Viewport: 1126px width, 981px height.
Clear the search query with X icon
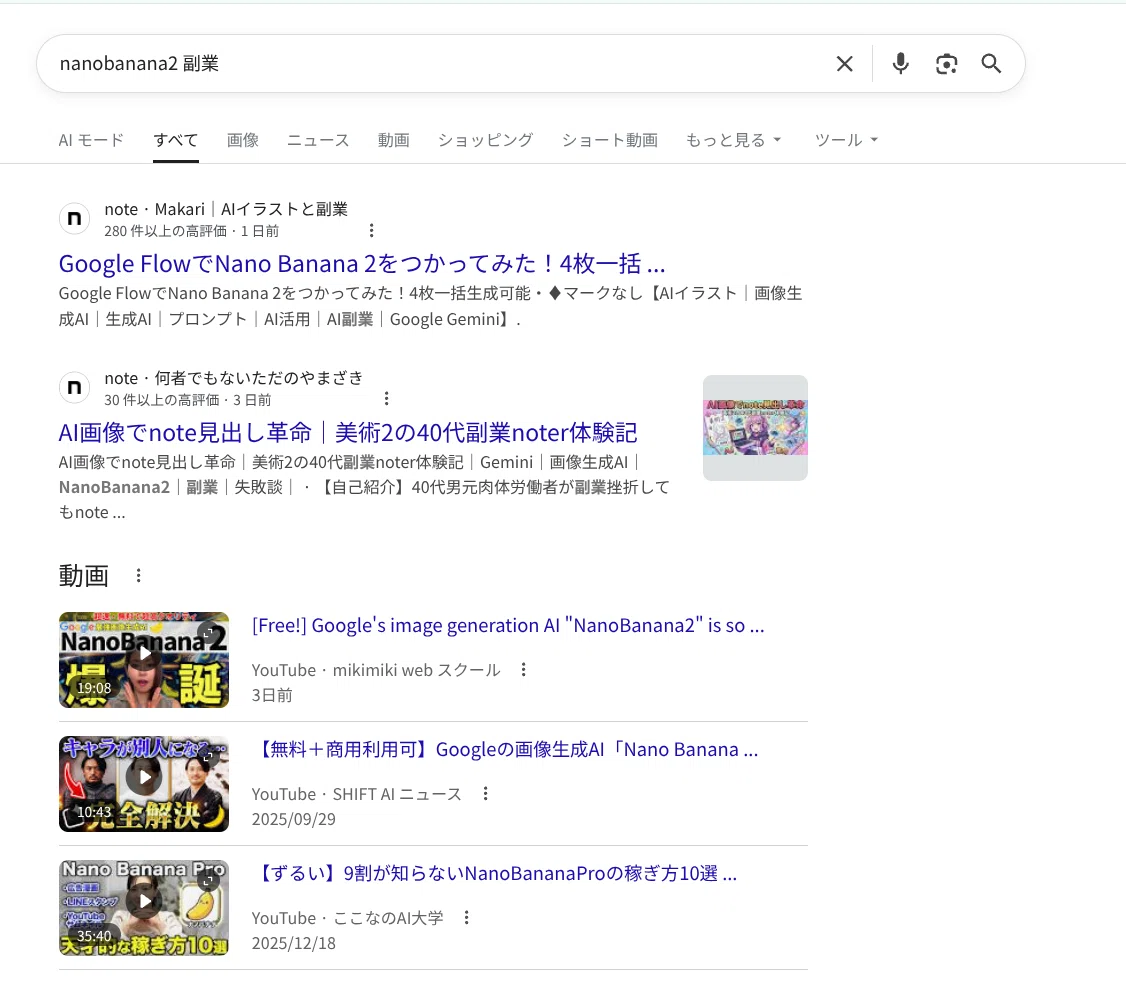[844, 64]
